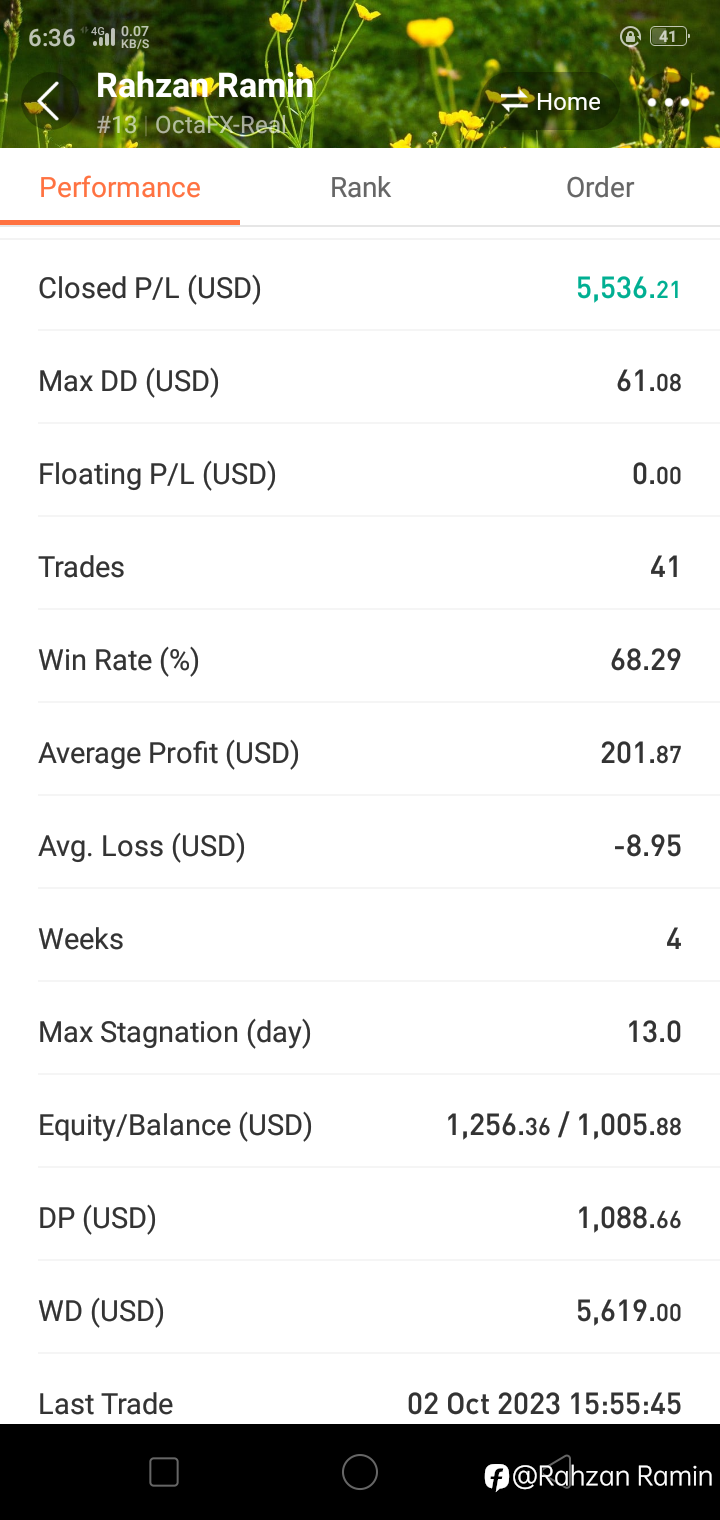Tap the Android home circle button
The height and width of the screenshot is (1520, 720).
point(360,1472)
